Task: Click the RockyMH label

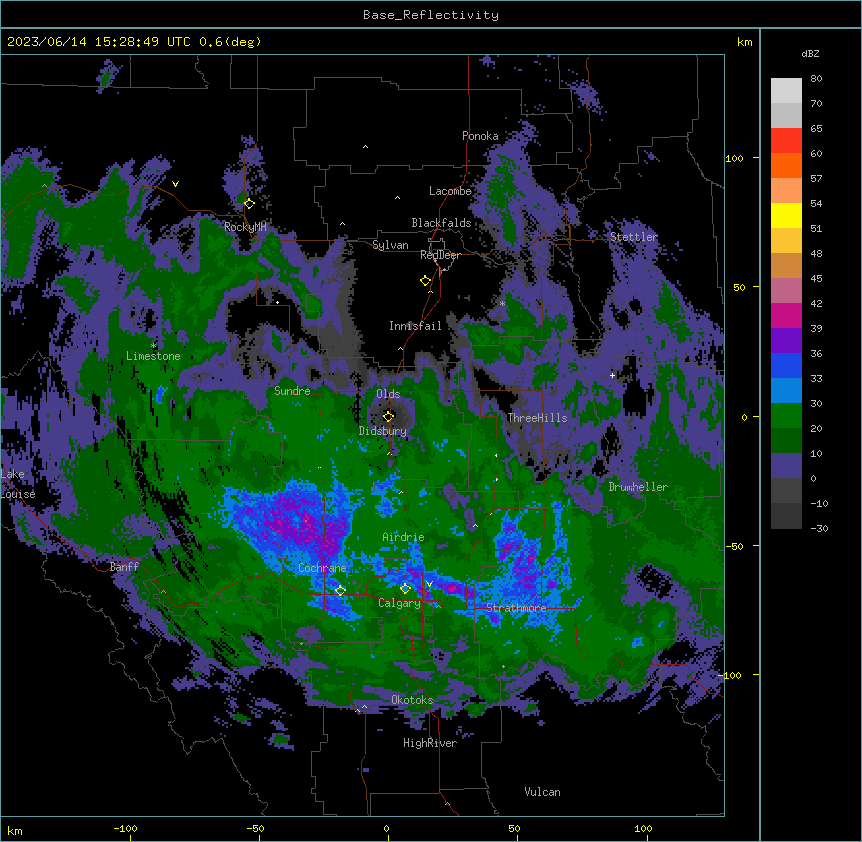Action: coord(245,226)
